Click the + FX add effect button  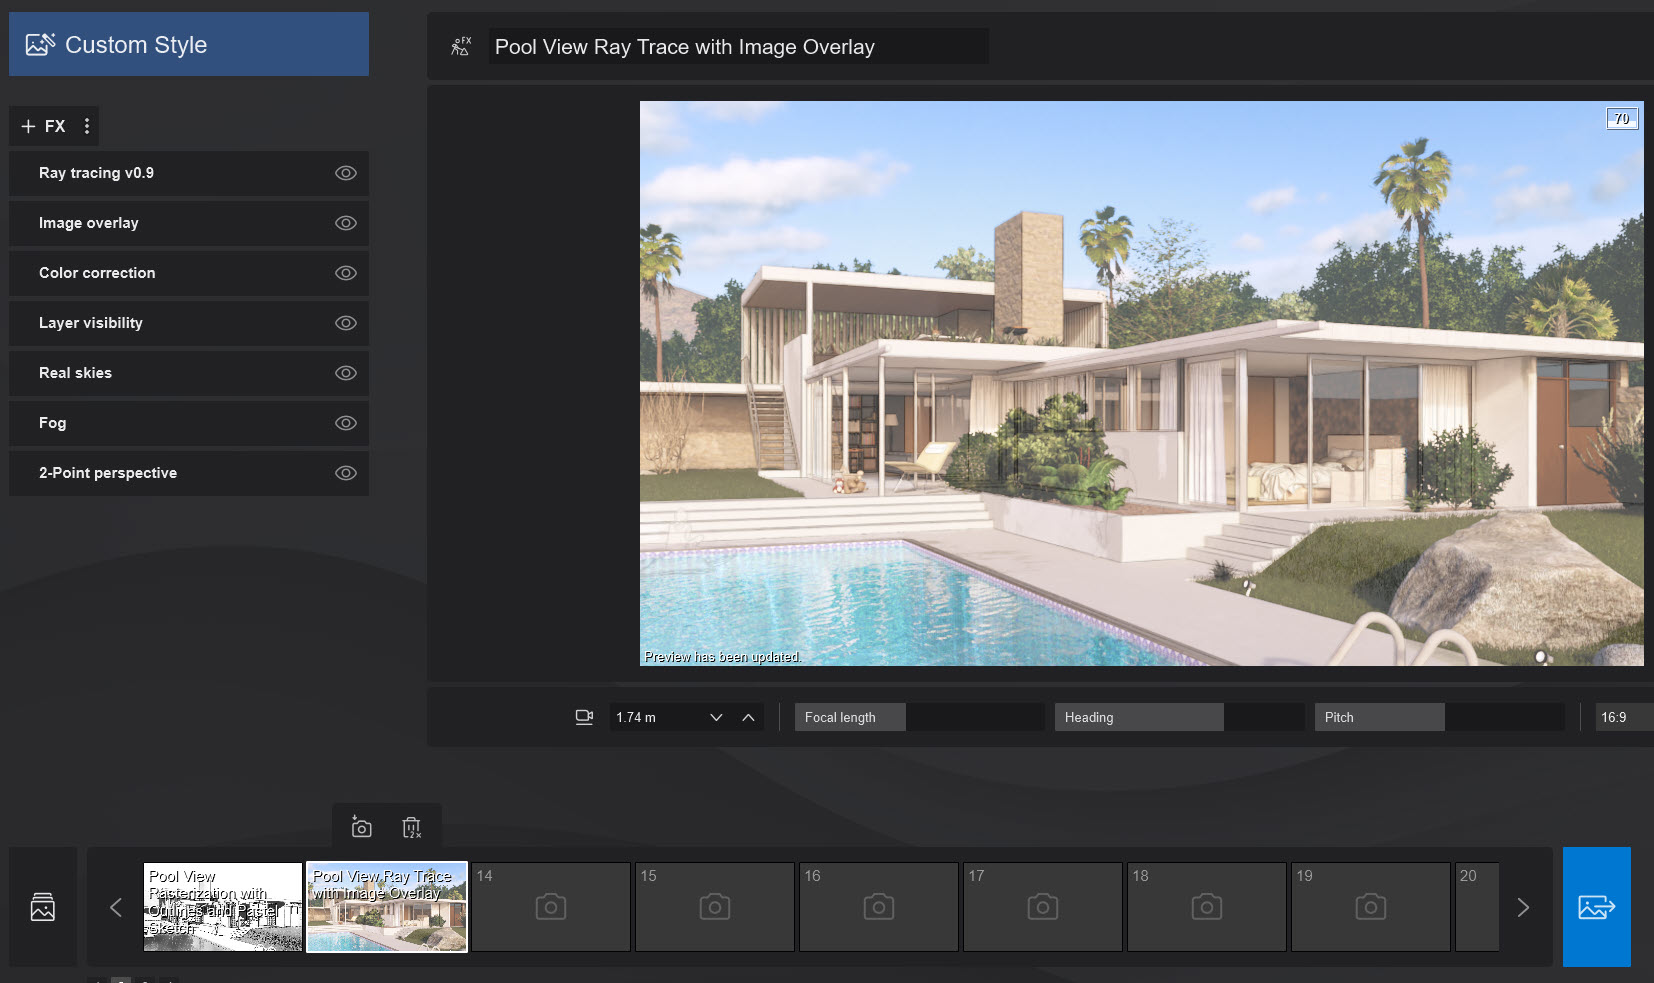[43, 126]
